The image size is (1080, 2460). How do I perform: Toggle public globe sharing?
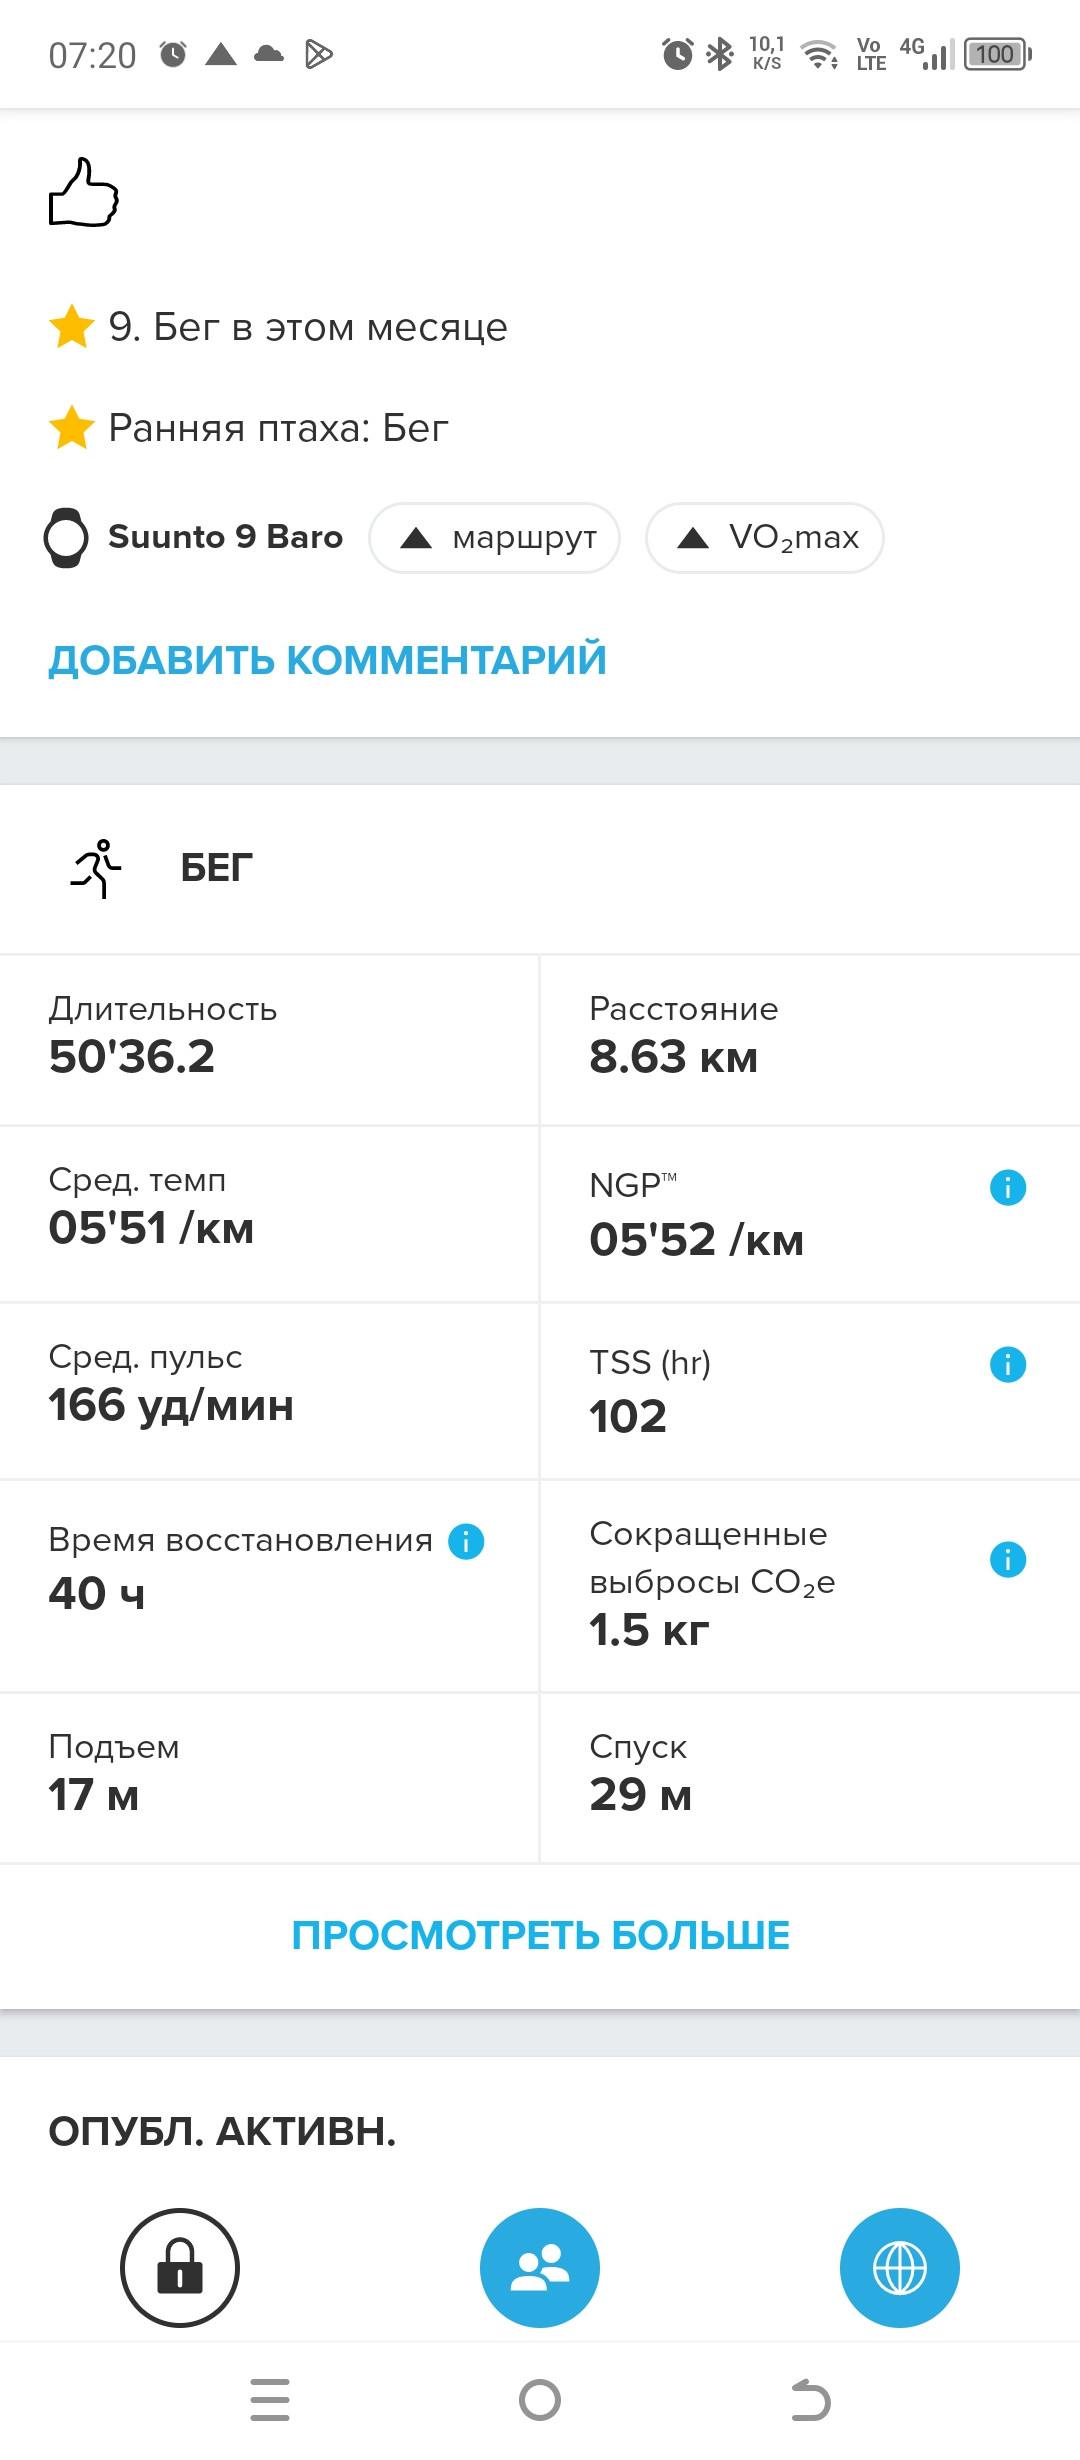click(900, 2268)
